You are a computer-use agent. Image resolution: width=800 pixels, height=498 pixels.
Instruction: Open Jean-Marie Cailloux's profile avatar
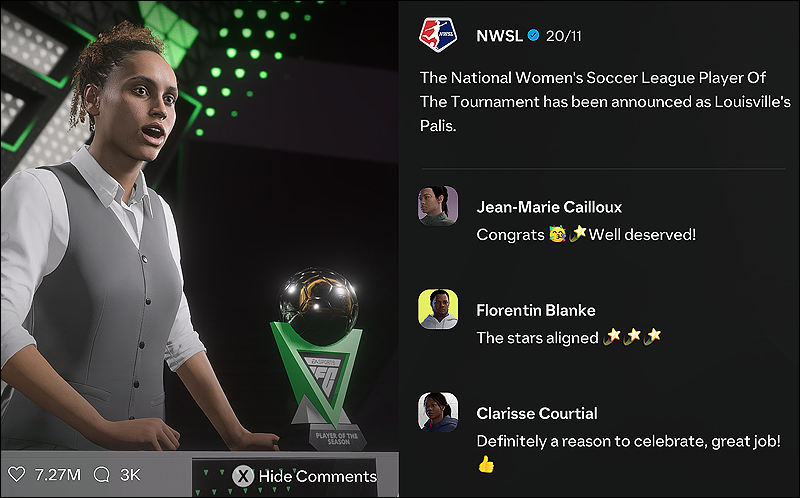click(438, 206)
